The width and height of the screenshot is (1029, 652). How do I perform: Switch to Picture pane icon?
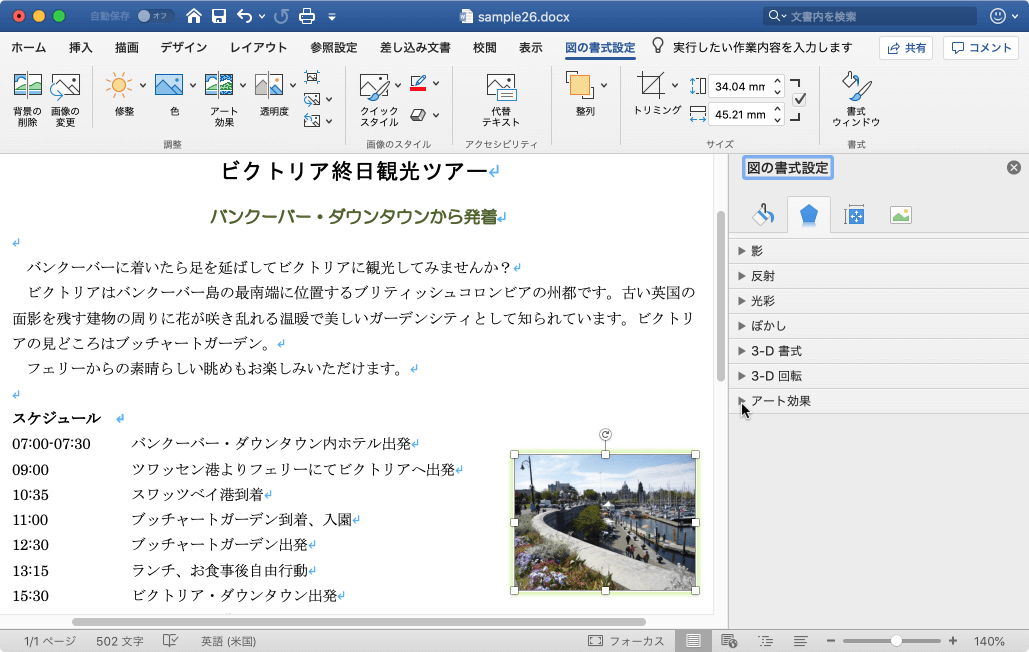point(900,214)
